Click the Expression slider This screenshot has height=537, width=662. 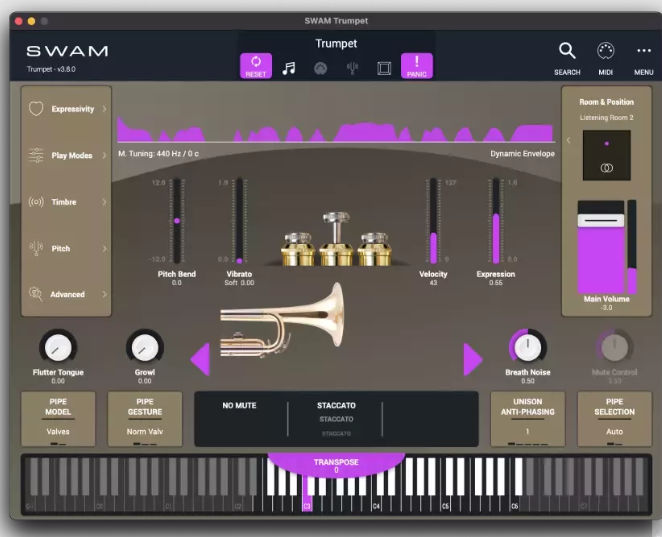pyautogui.click(x=496, y=221)
